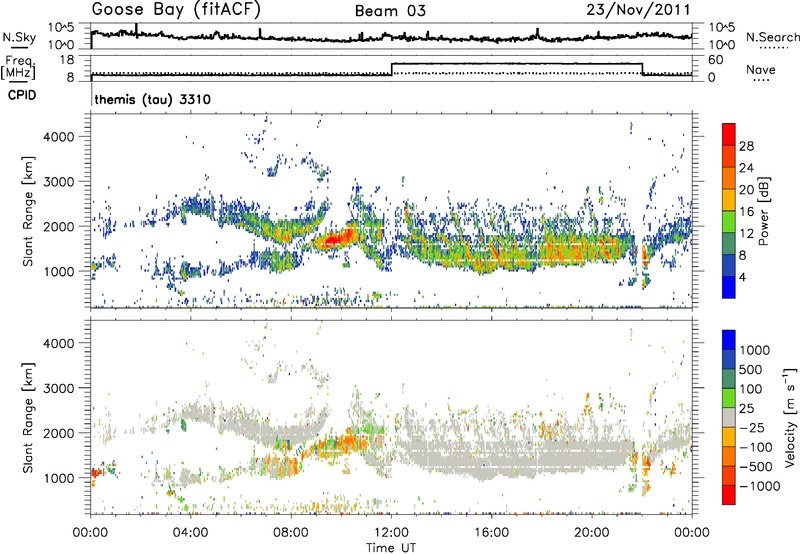The image size is (800, 554).
Task: Click the "Time UT" axis title
Action: [391, 547]
